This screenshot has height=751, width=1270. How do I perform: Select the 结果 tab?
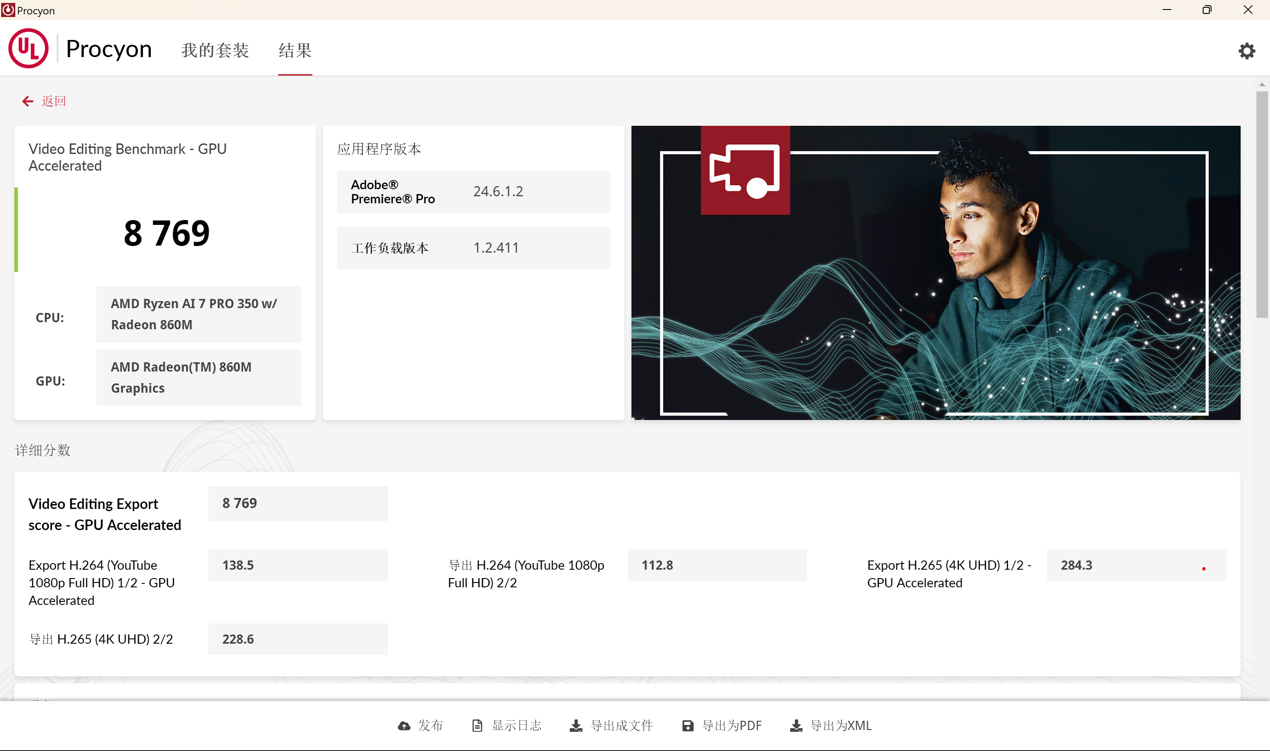[x=295, y=51]
